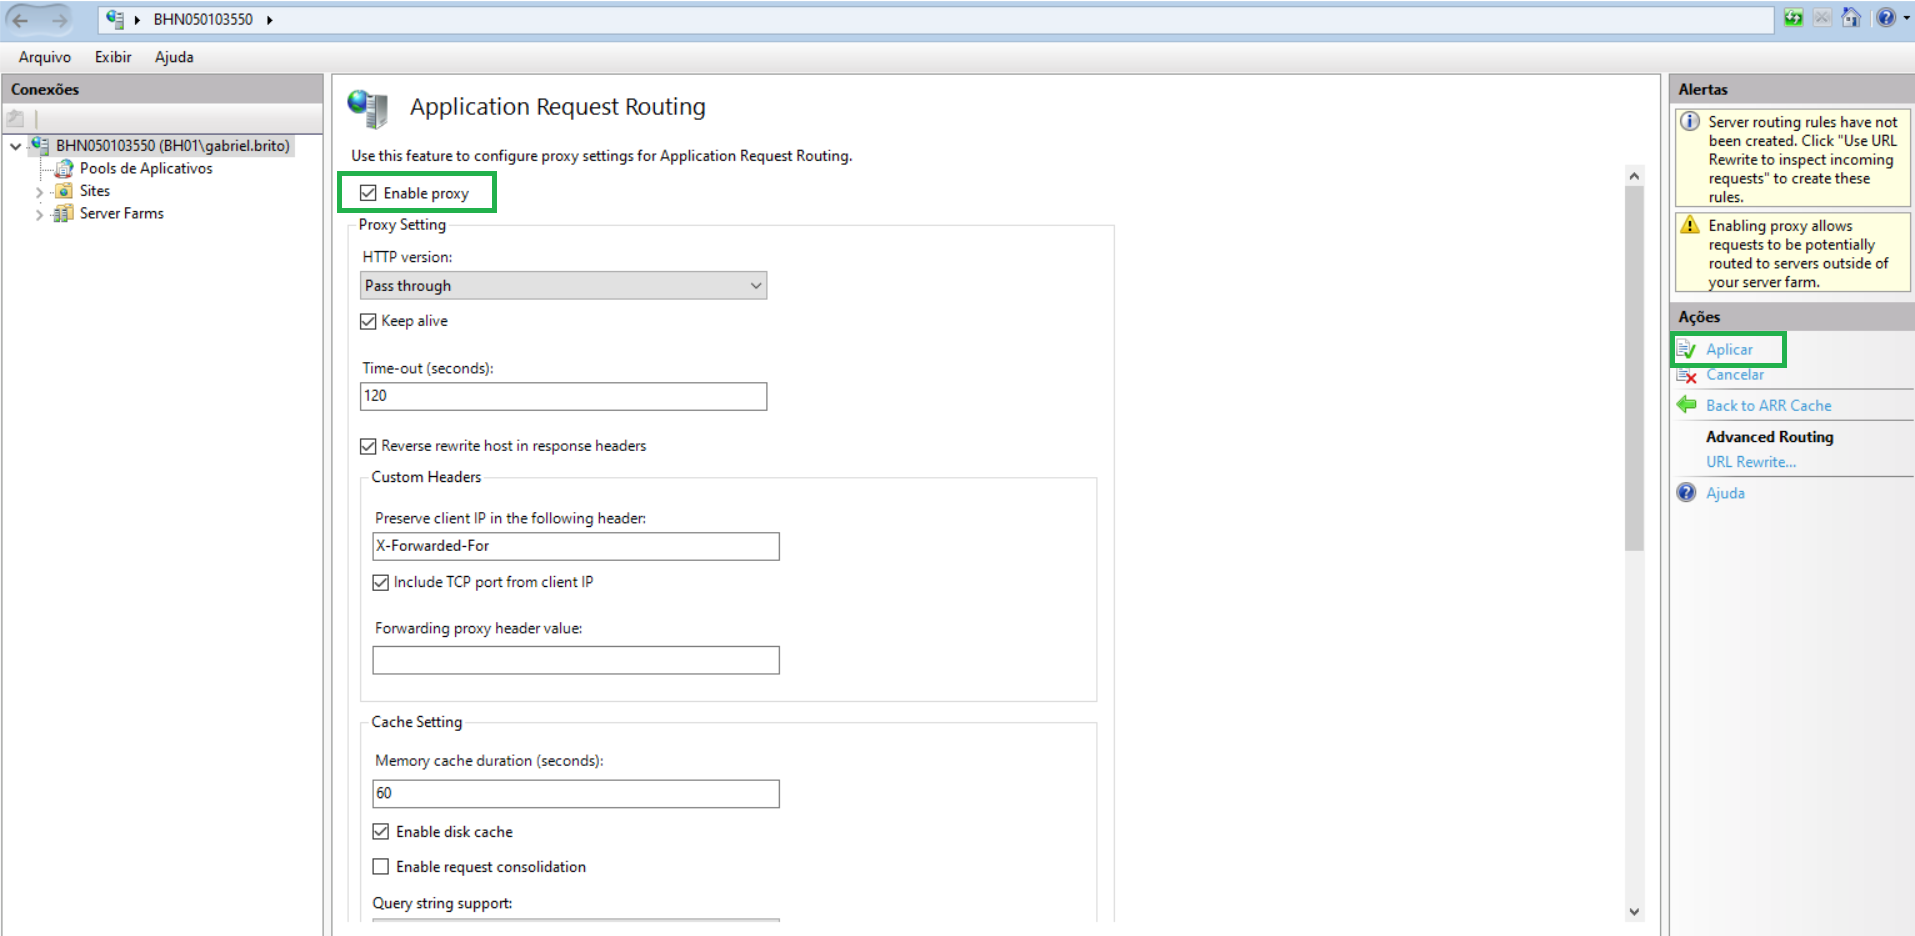Click the green Back to ARR Cache arrow icon
This screenshot has width=1915, height=936.
pos(1687,405)
